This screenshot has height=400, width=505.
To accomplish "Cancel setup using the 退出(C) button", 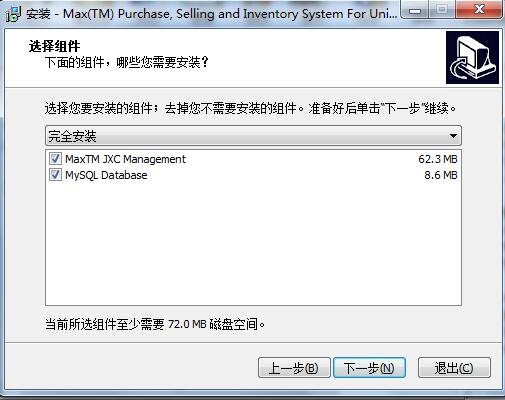I will click(454, 368).
